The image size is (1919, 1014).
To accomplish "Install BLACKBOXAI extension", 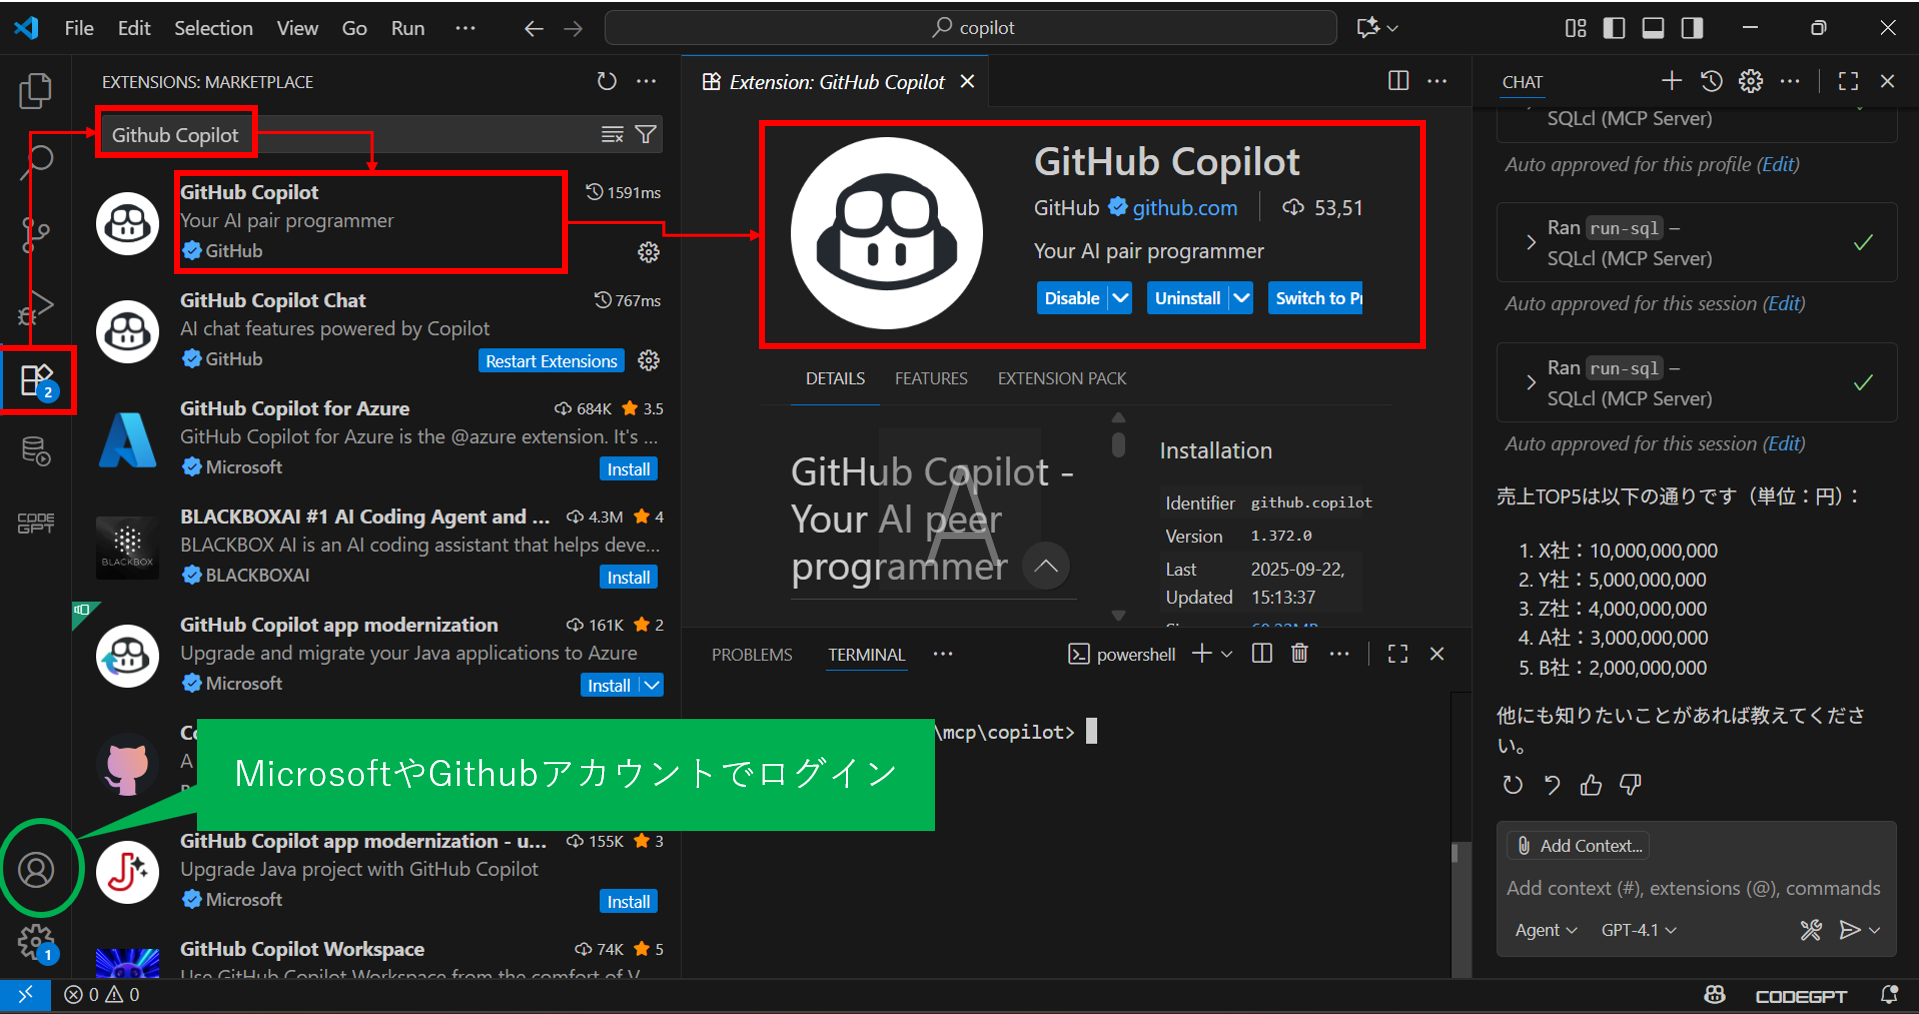I will (x=629, y=577).
